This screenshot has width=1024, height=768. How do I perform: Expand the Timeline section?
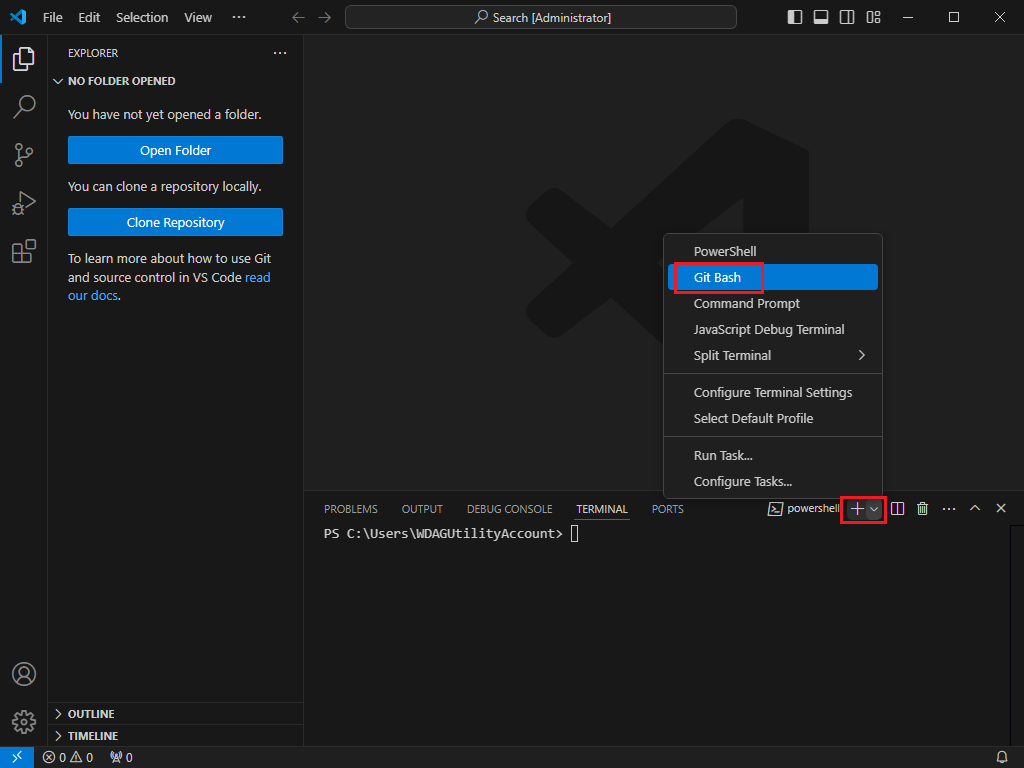click(x=92, y=736)
